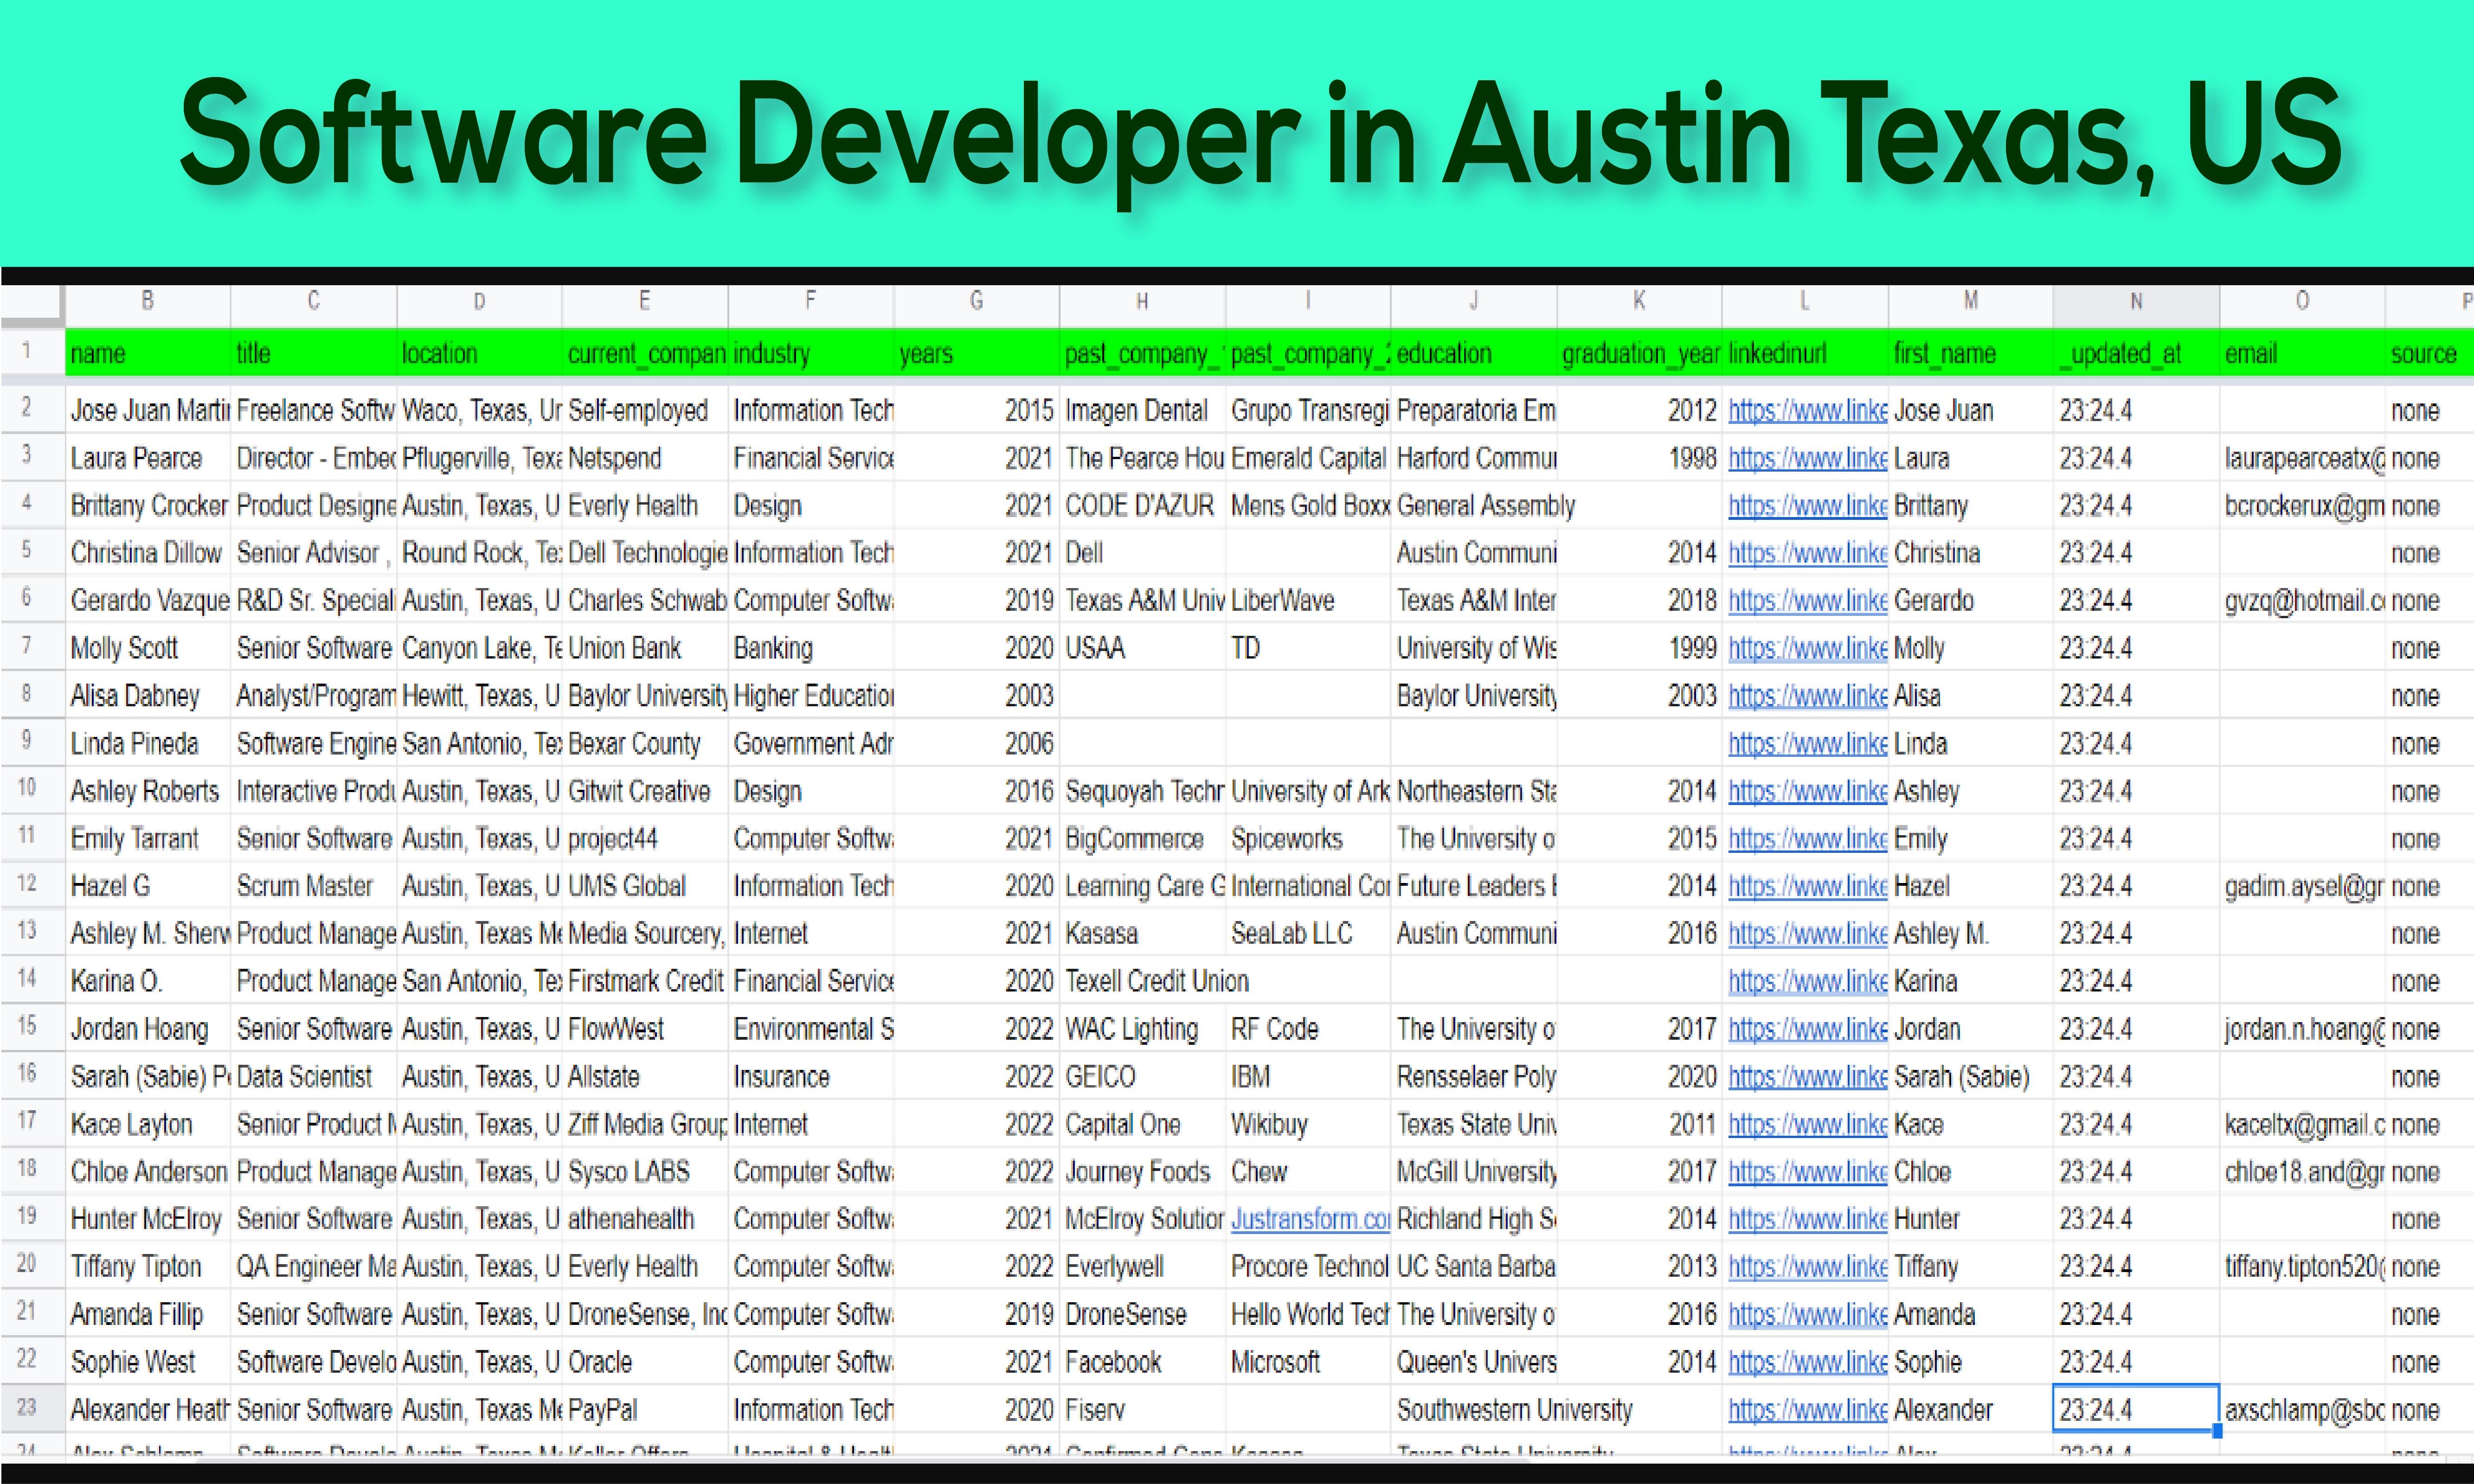
Task: Select cell with Charles Schwab company
Action: [x=645, y=601]
